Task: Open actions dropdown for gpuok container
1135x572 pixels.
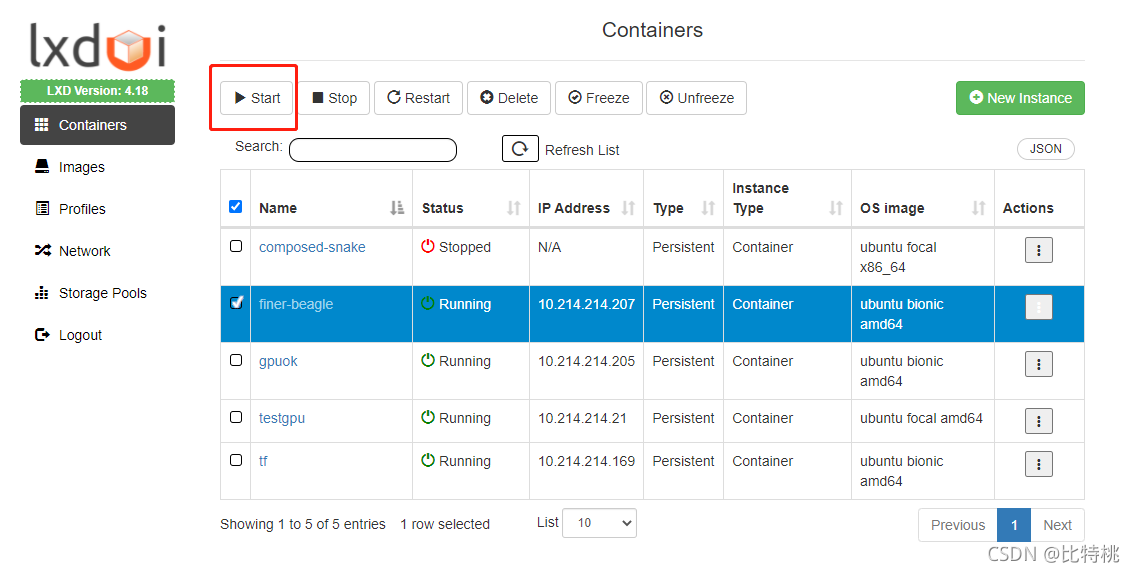Action: pyautogui.click(x=1039, y=364)
